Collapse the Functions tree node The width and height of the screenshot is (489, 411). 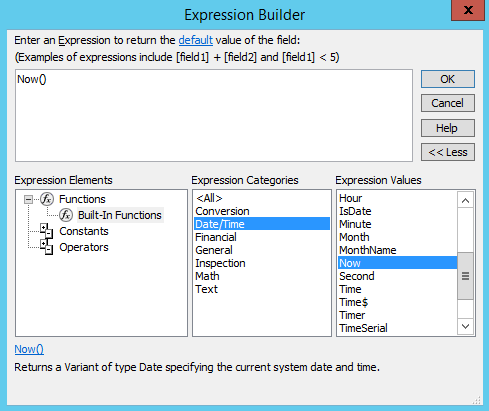pyautogui.click(x=28, y=199)
